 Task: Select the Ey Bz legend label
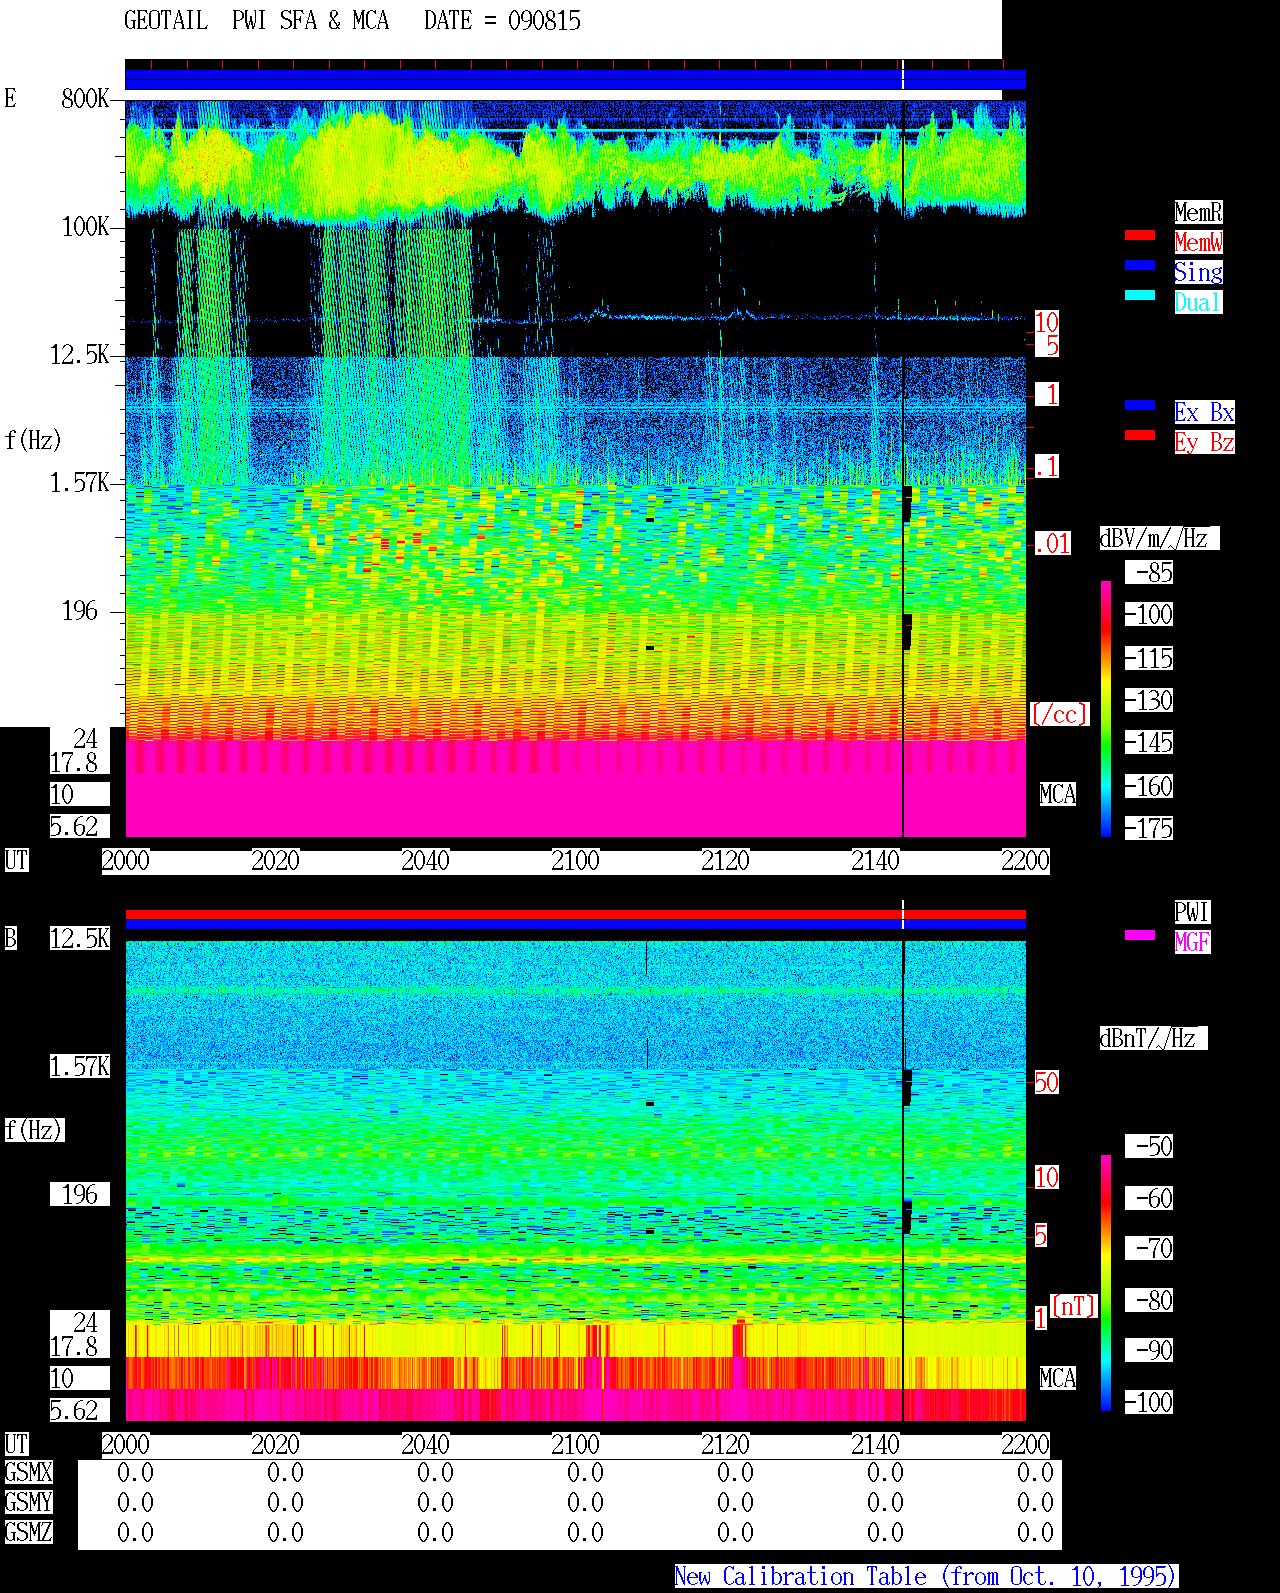point(1204,442)
